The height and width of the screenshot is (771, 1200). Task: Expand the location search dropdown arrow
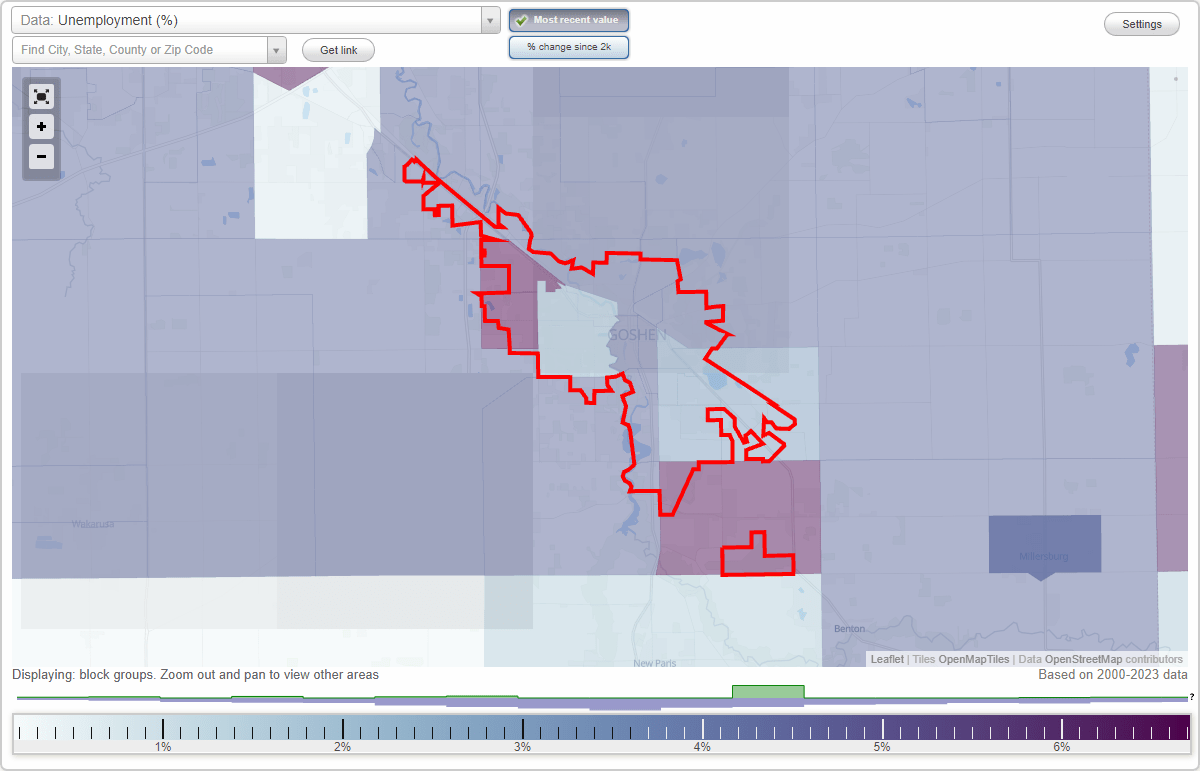click(x=277, y=50)
